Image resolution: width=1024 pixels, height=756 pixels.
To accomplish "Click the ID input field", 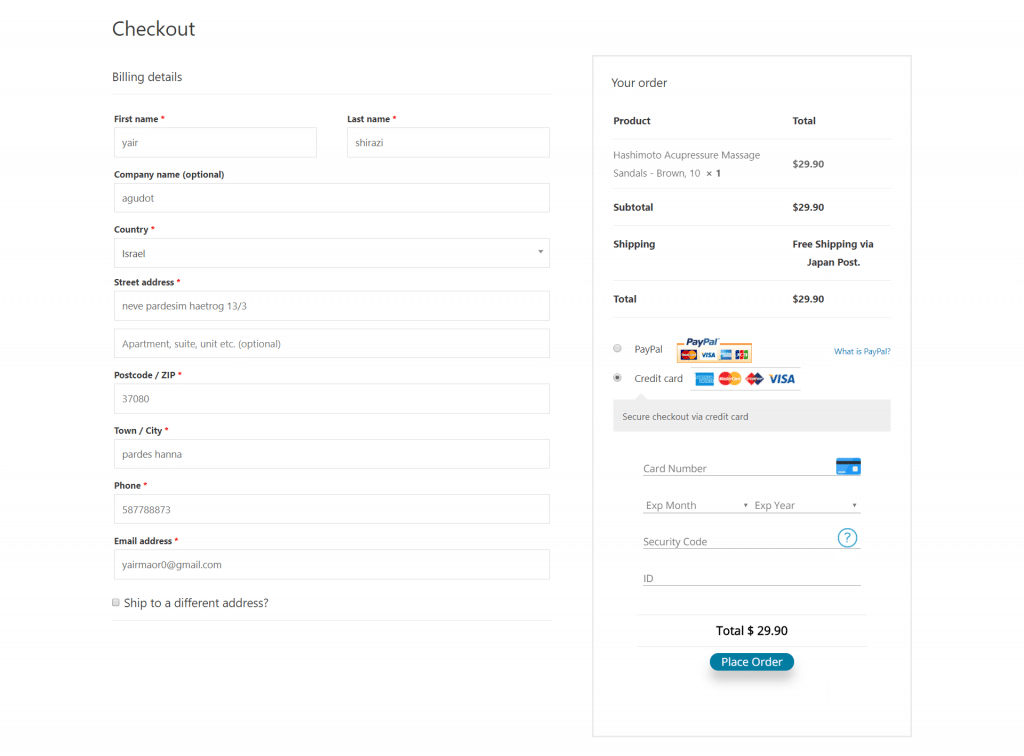I will (x=750, y=578).
